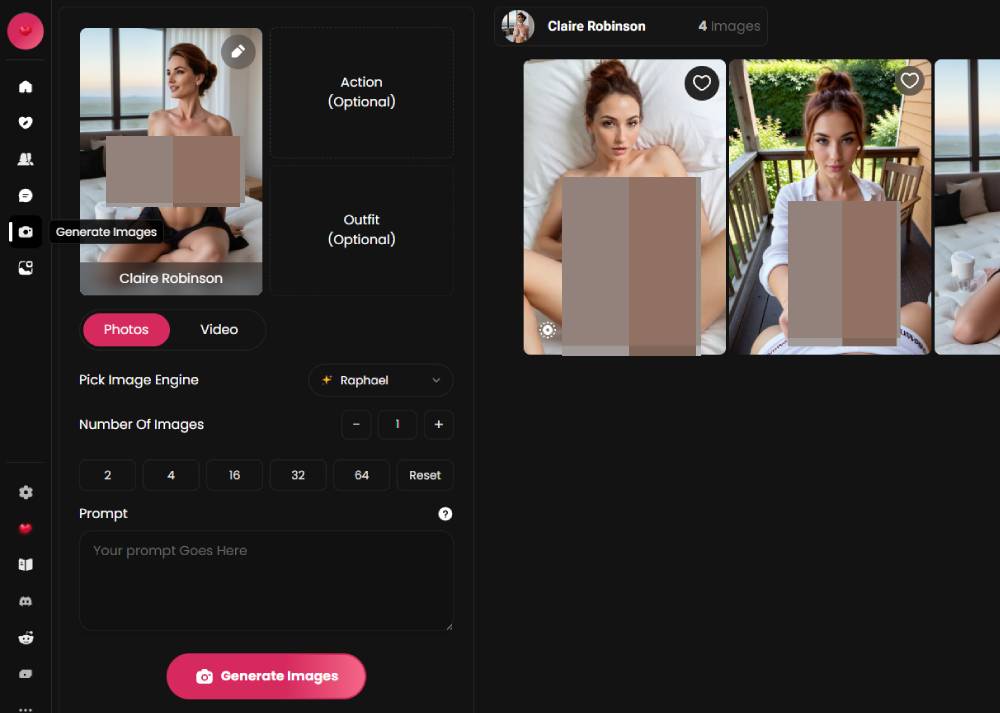Favorite the image on white pillow via heart icon
This screenshot has width=1000, height=713.
pyautogui.click(x=702, y=83)
